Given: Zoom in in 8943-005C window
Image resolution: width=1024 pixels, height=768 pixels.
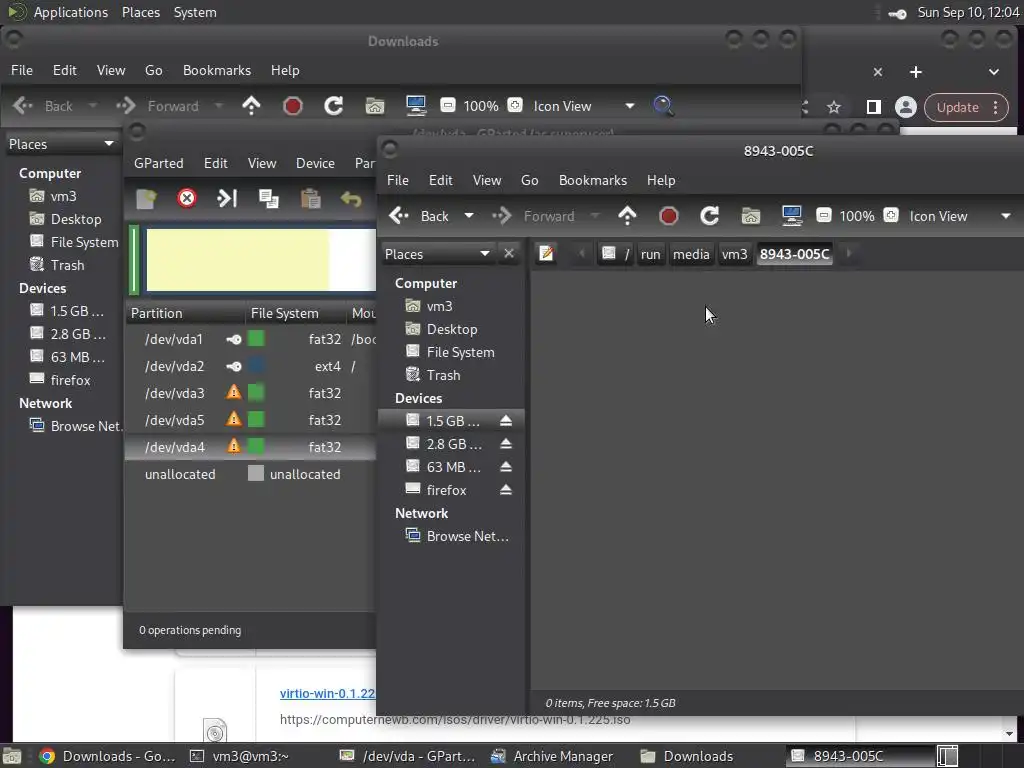Looking at the screenshot, I should coord(891,215).
